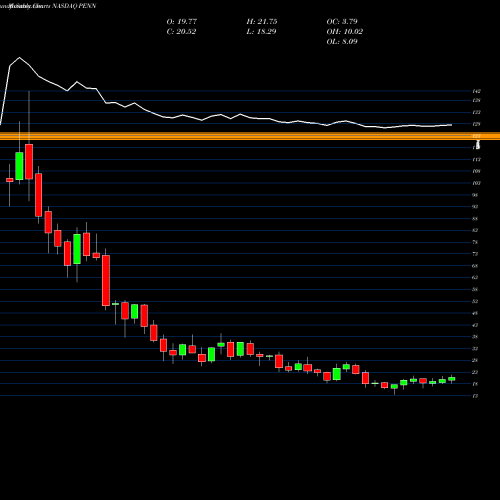Image resolution: width=500 pixels, height=500 pixels.
Task: Select the open value O: 19.77
Action: [x=182, y=22]
